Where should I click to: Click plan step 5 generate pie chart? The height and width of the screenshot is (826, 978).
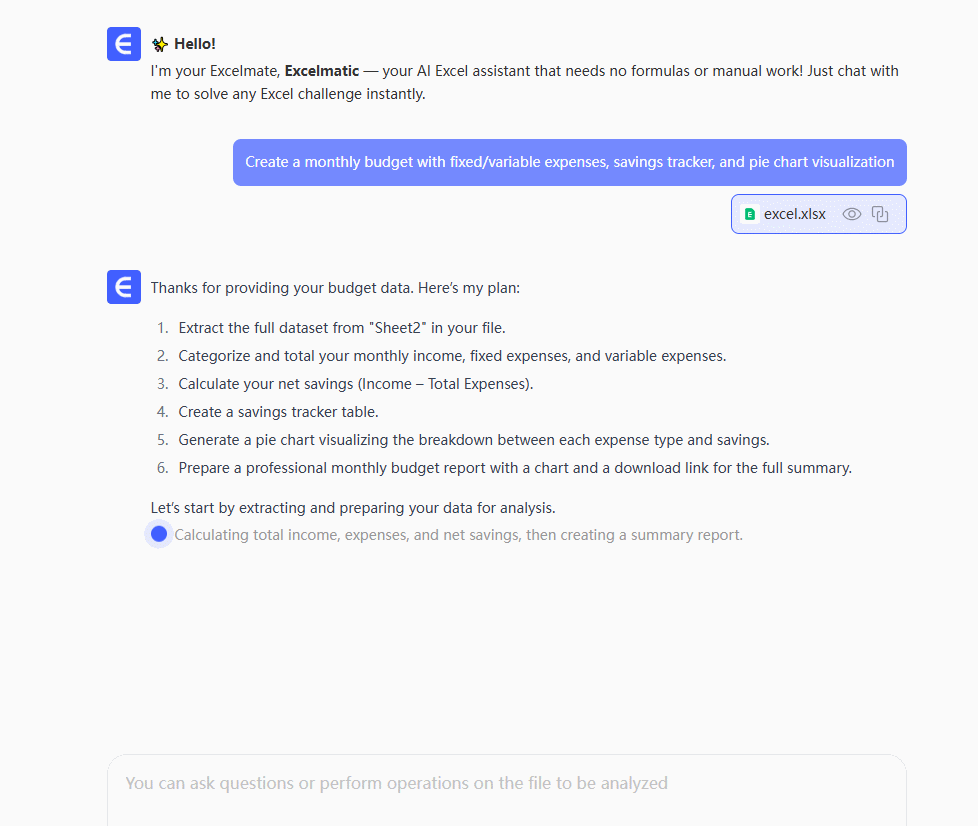473,440
